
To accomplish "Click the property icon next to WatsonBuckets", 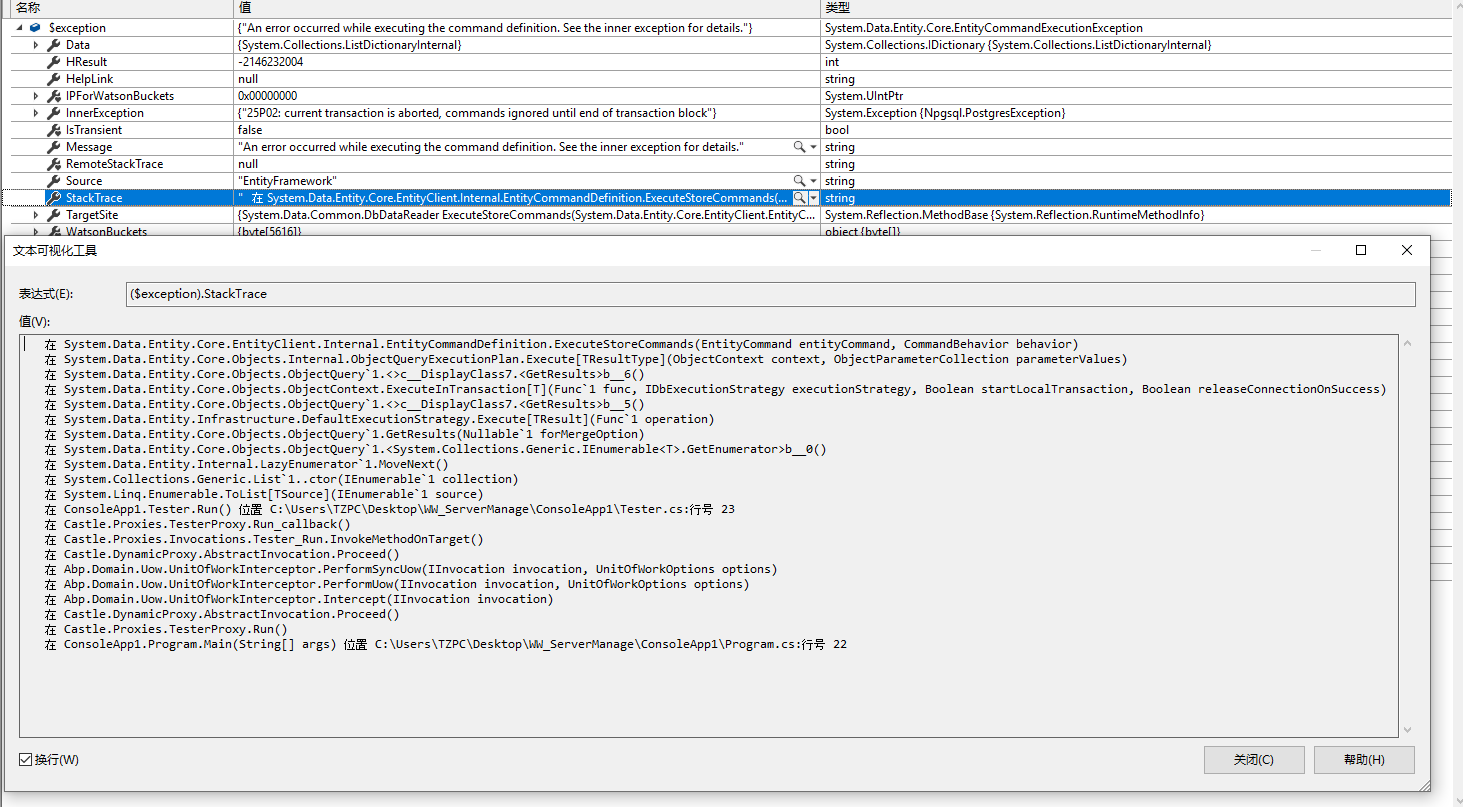I will pyautogui.click(x=53, y=231).
